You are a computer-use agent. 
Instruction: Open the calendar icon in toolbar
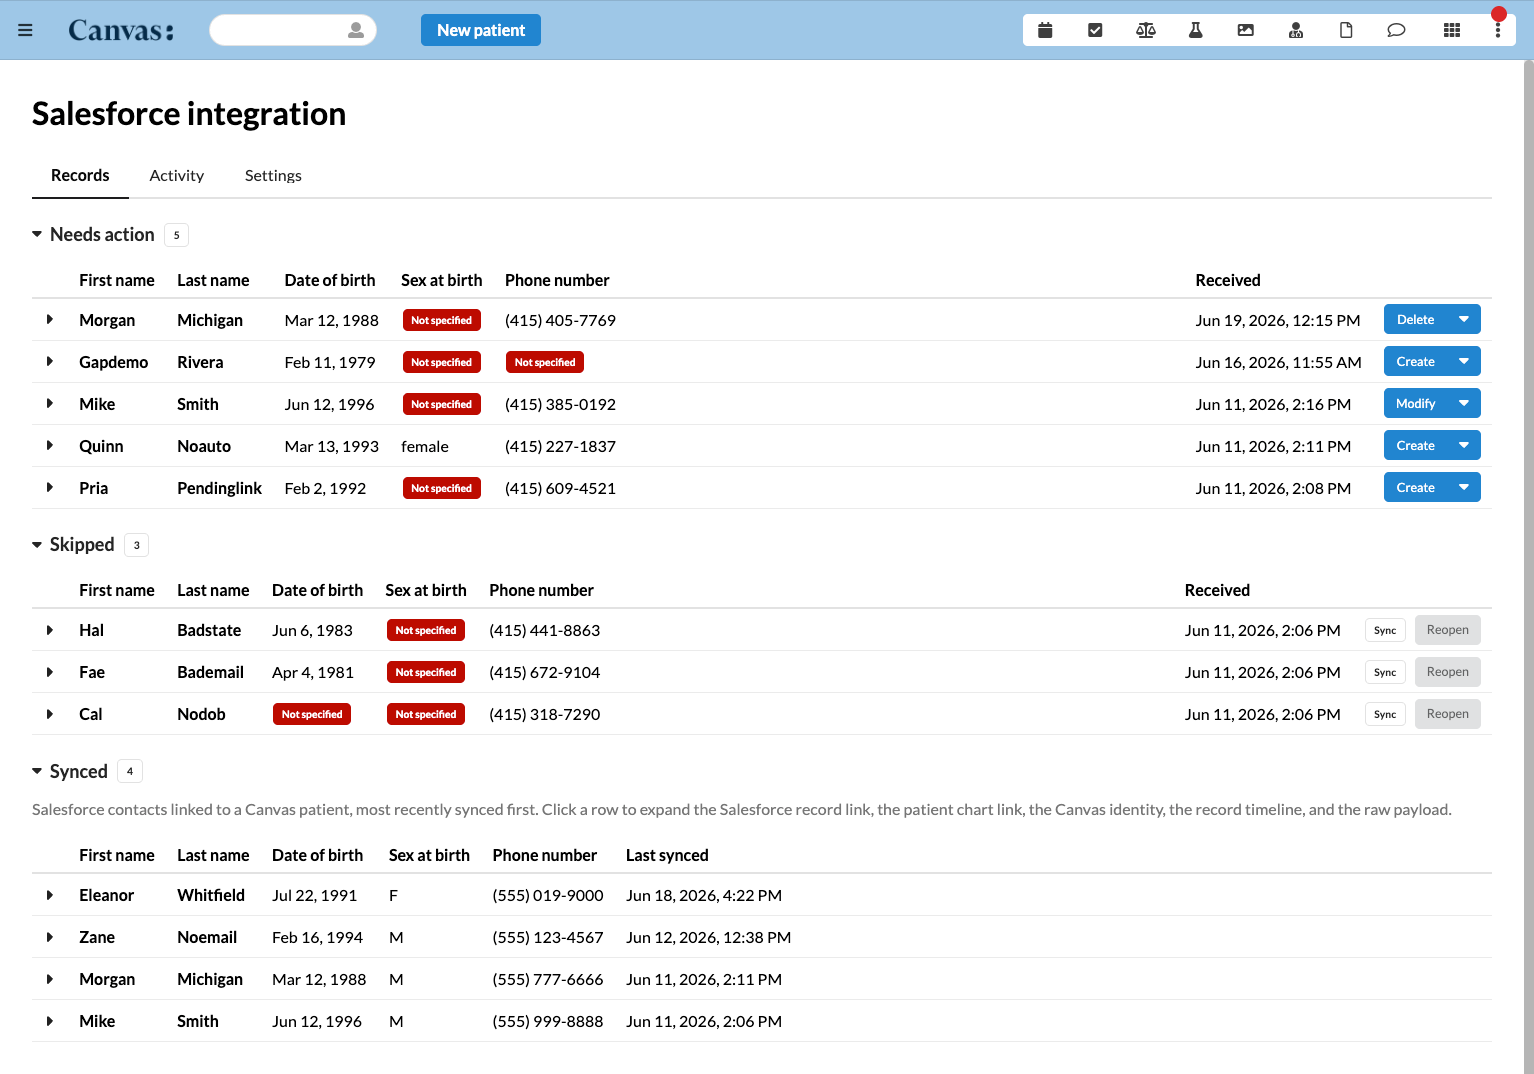point(1045,30)
